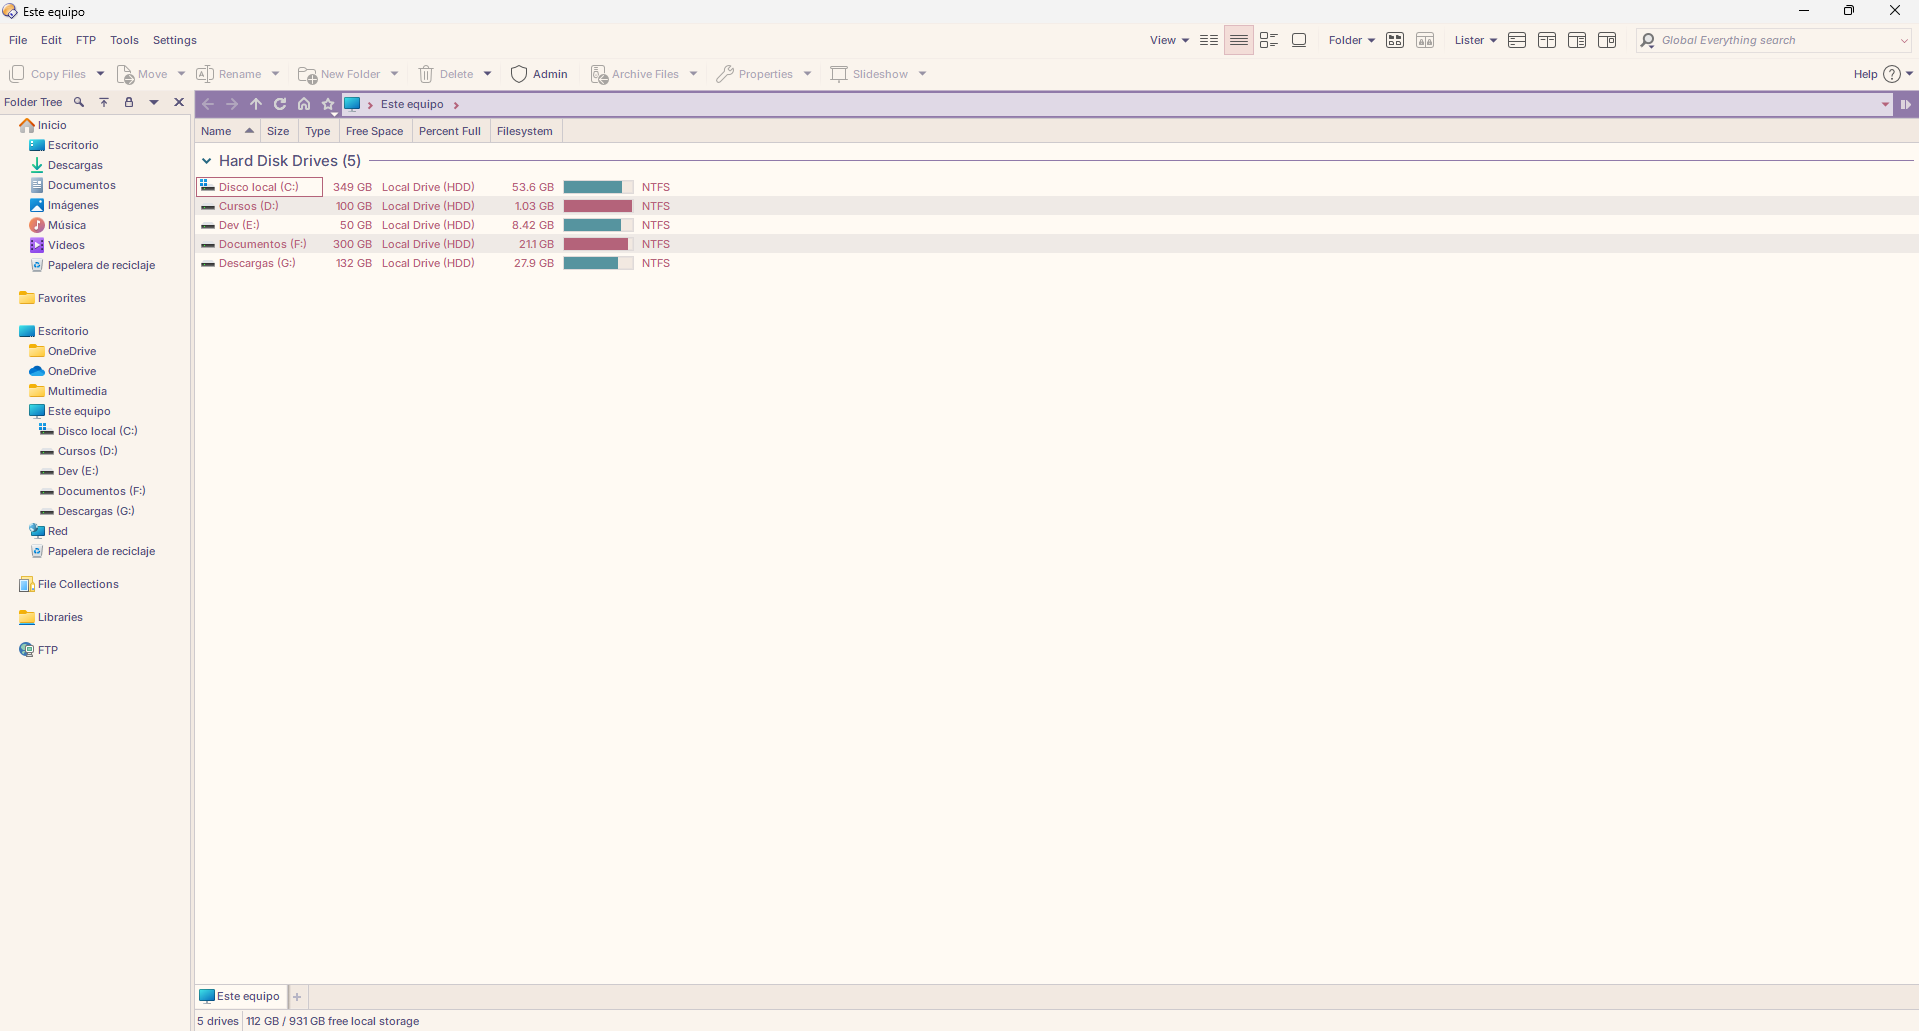Toggle the folder tree lock icon
Screen dimensions: 1919x1031
click(x=129, y=102)
